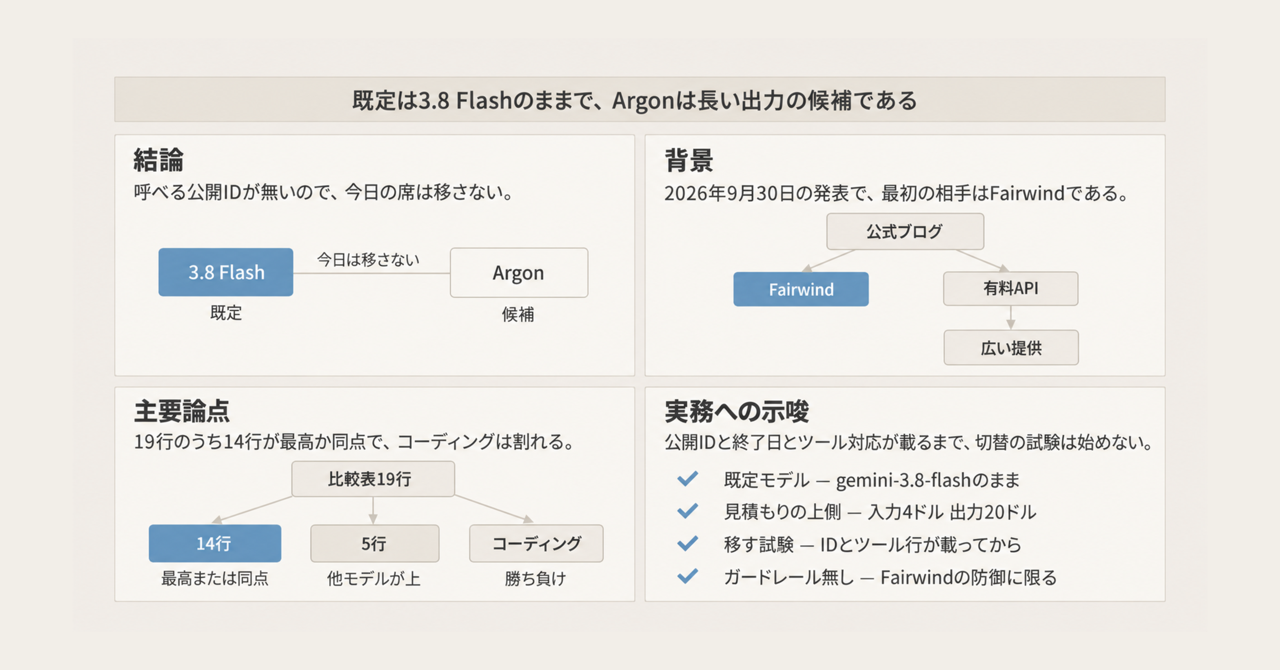Viewport: 1280px width, 670px height.
Task: Click the sentence starting 2026年9月30日の発表で
Action: click(x=897, y=194)
